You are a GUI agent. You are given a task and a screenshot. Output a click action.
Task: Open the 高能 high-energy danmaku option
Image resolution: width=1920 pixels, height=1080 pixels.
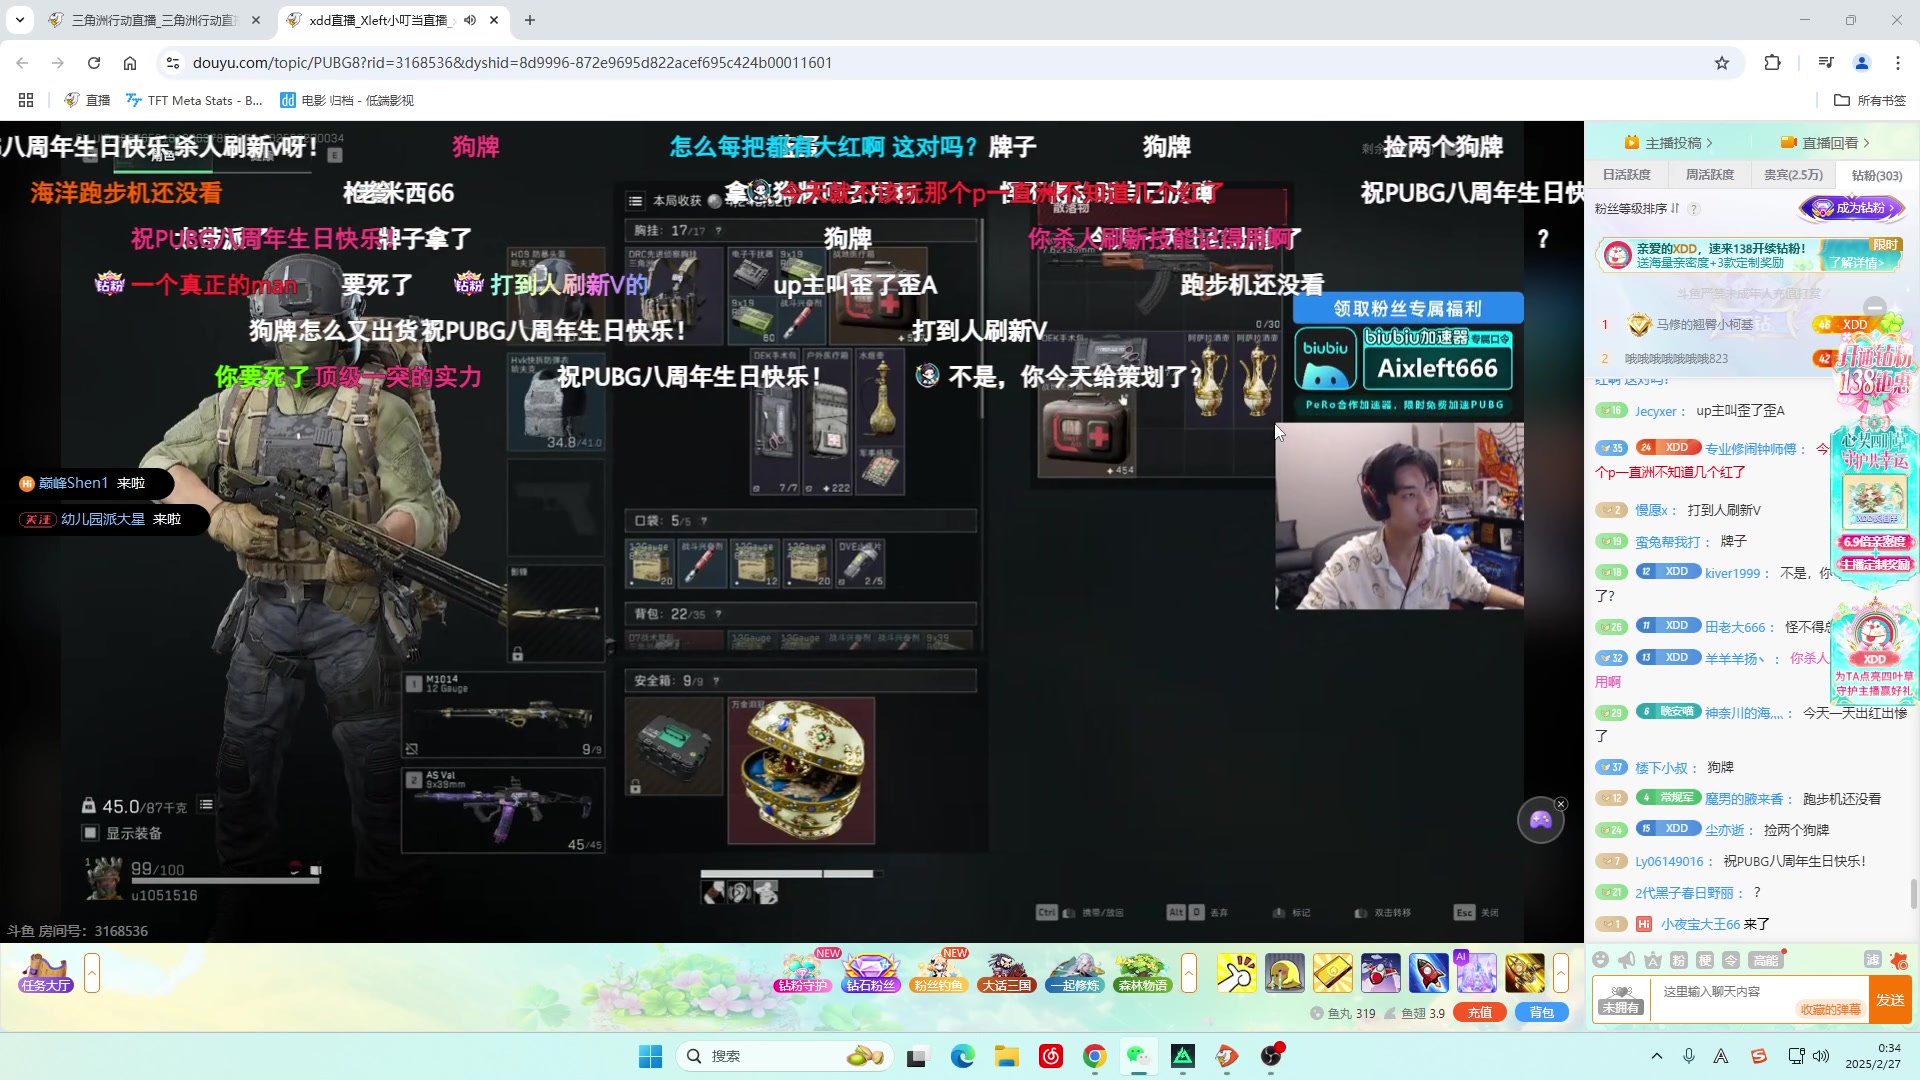point(1766,960)
